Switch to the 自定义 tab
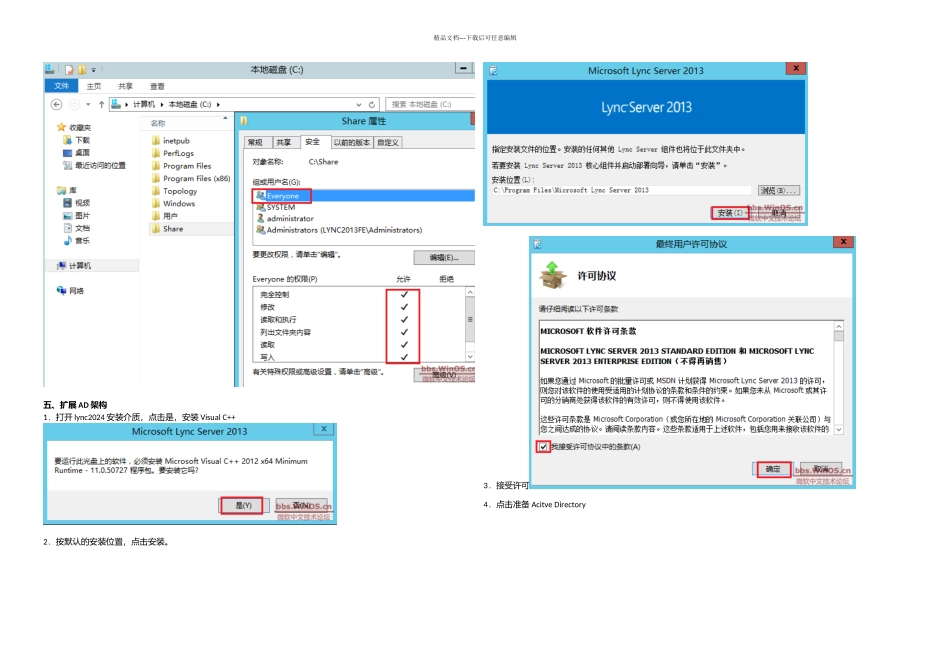950x672 pixels. click(x=388, y=142)
